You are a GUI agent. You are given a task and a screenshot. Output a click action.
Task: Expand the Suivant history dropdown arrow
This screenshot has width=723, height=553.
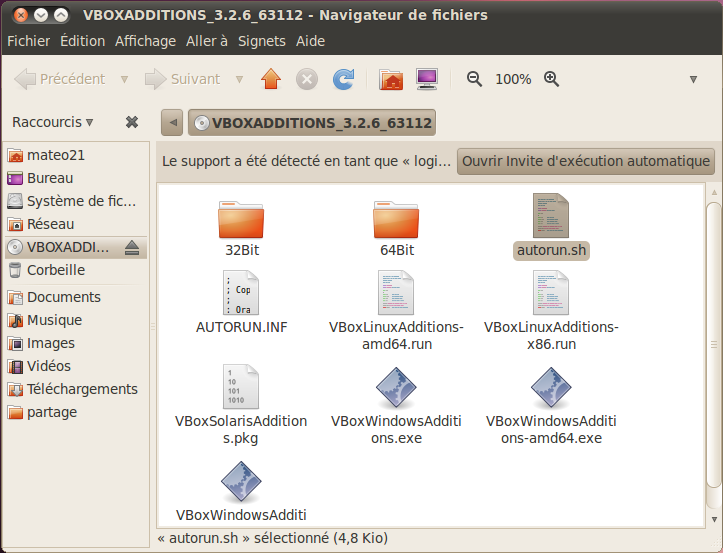(x=239, y=79)
